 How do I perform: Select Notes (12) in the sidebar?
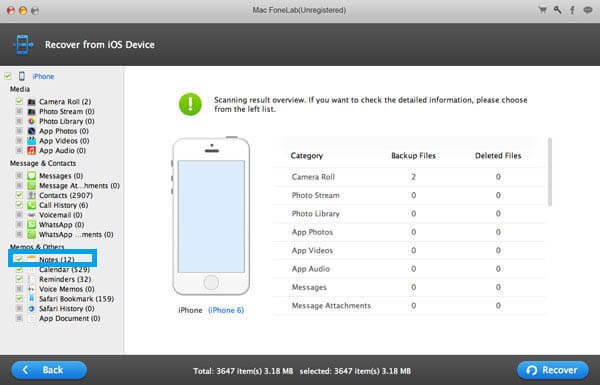pyautogui.click(x=57, y=259)
